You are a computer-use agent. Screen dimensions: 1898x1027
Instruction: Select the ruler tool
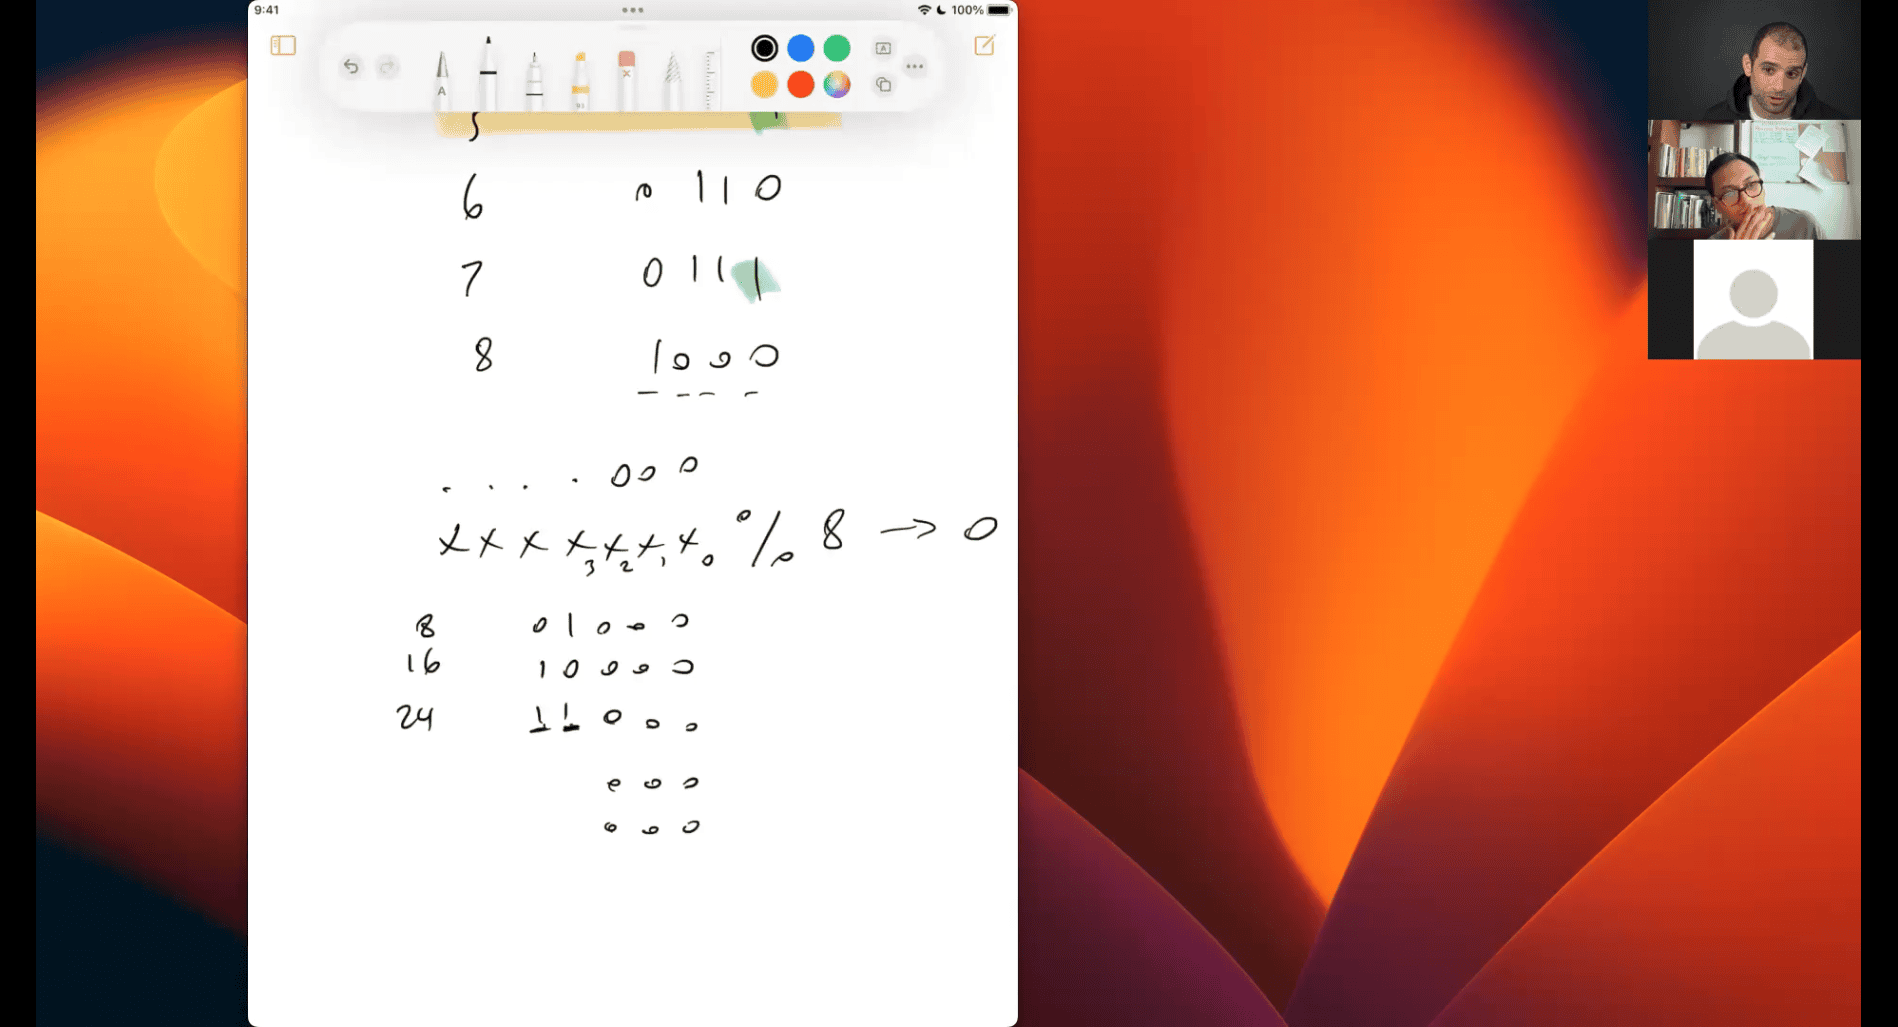[x=710, y=78]
